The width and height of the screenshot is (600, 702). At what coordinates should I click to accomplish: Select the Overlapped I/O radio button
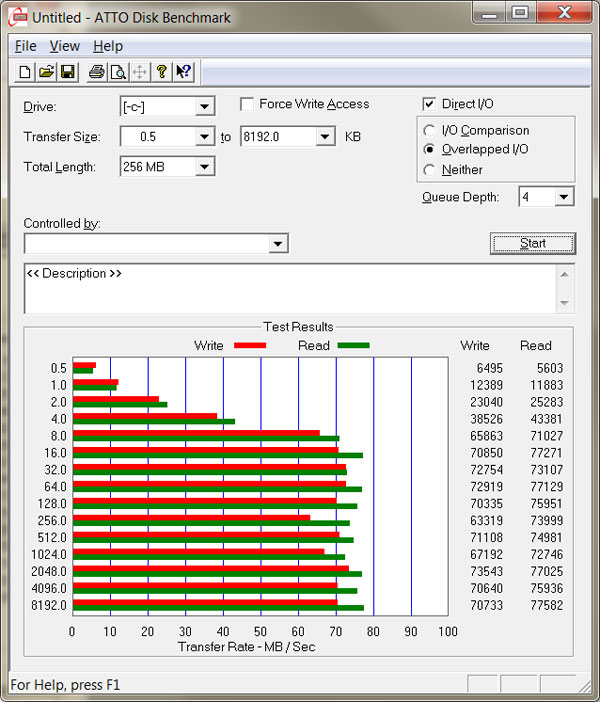429,149
